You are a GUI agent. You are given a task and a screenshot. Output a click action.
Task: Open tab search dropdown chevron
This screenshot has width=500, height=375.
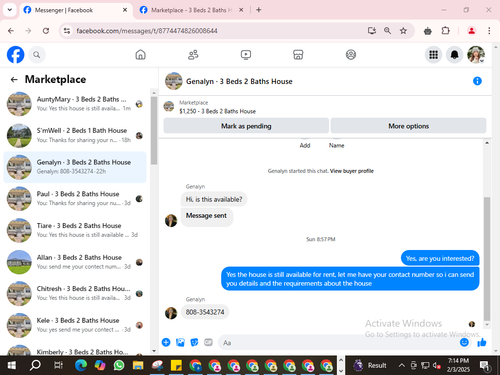[10, 10]
